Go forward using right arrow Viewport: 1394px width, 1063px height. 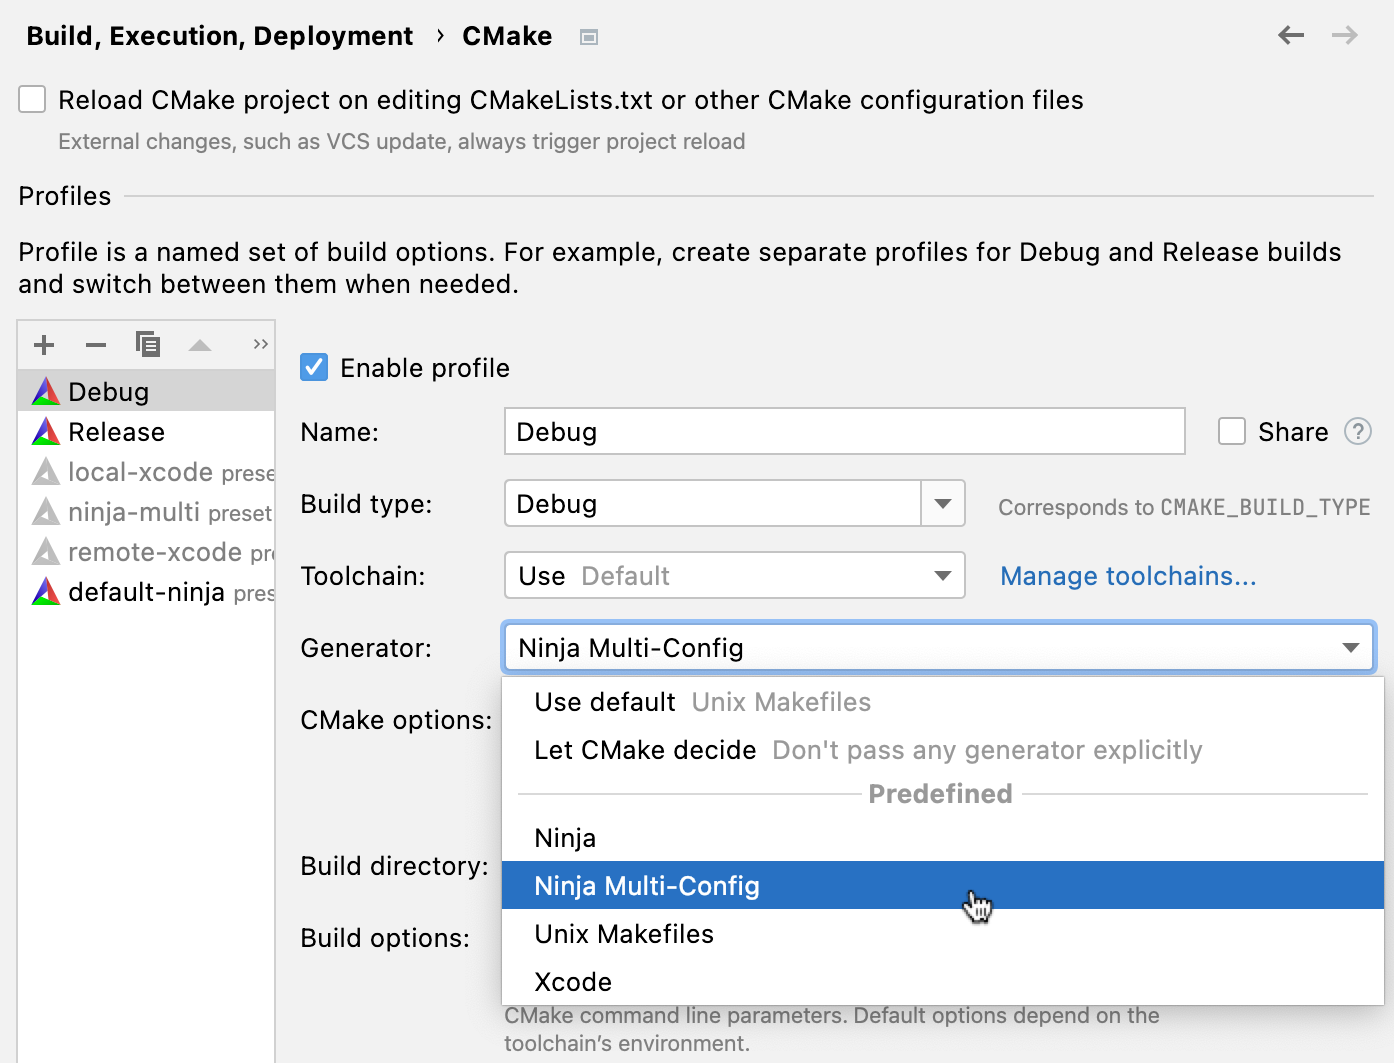coord(1345,36)
